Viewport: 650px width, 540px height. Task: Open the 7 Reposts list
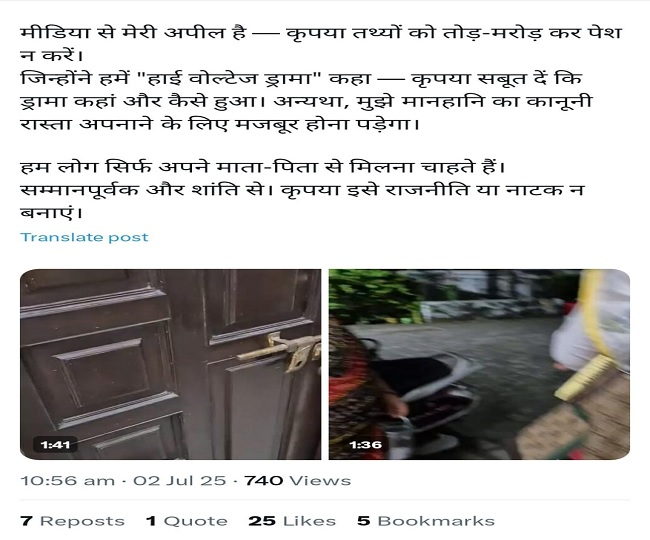[x=73, y=521]
